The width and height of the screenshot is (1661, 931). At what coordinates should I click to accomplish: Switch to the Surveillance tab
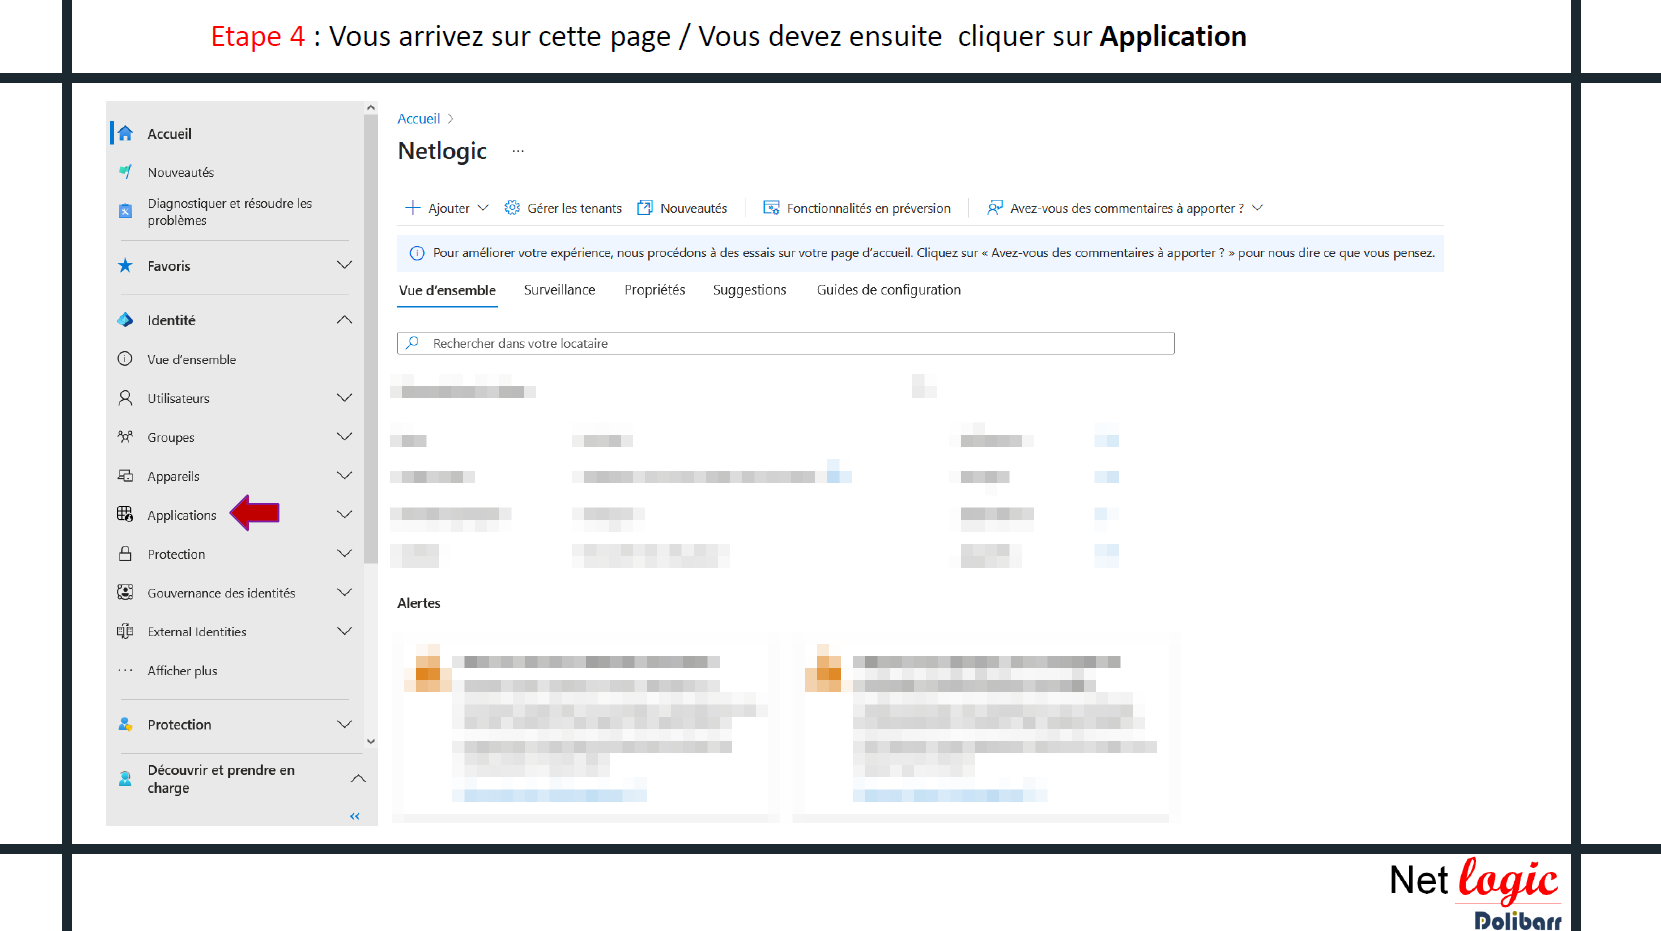tap(559, 290)
